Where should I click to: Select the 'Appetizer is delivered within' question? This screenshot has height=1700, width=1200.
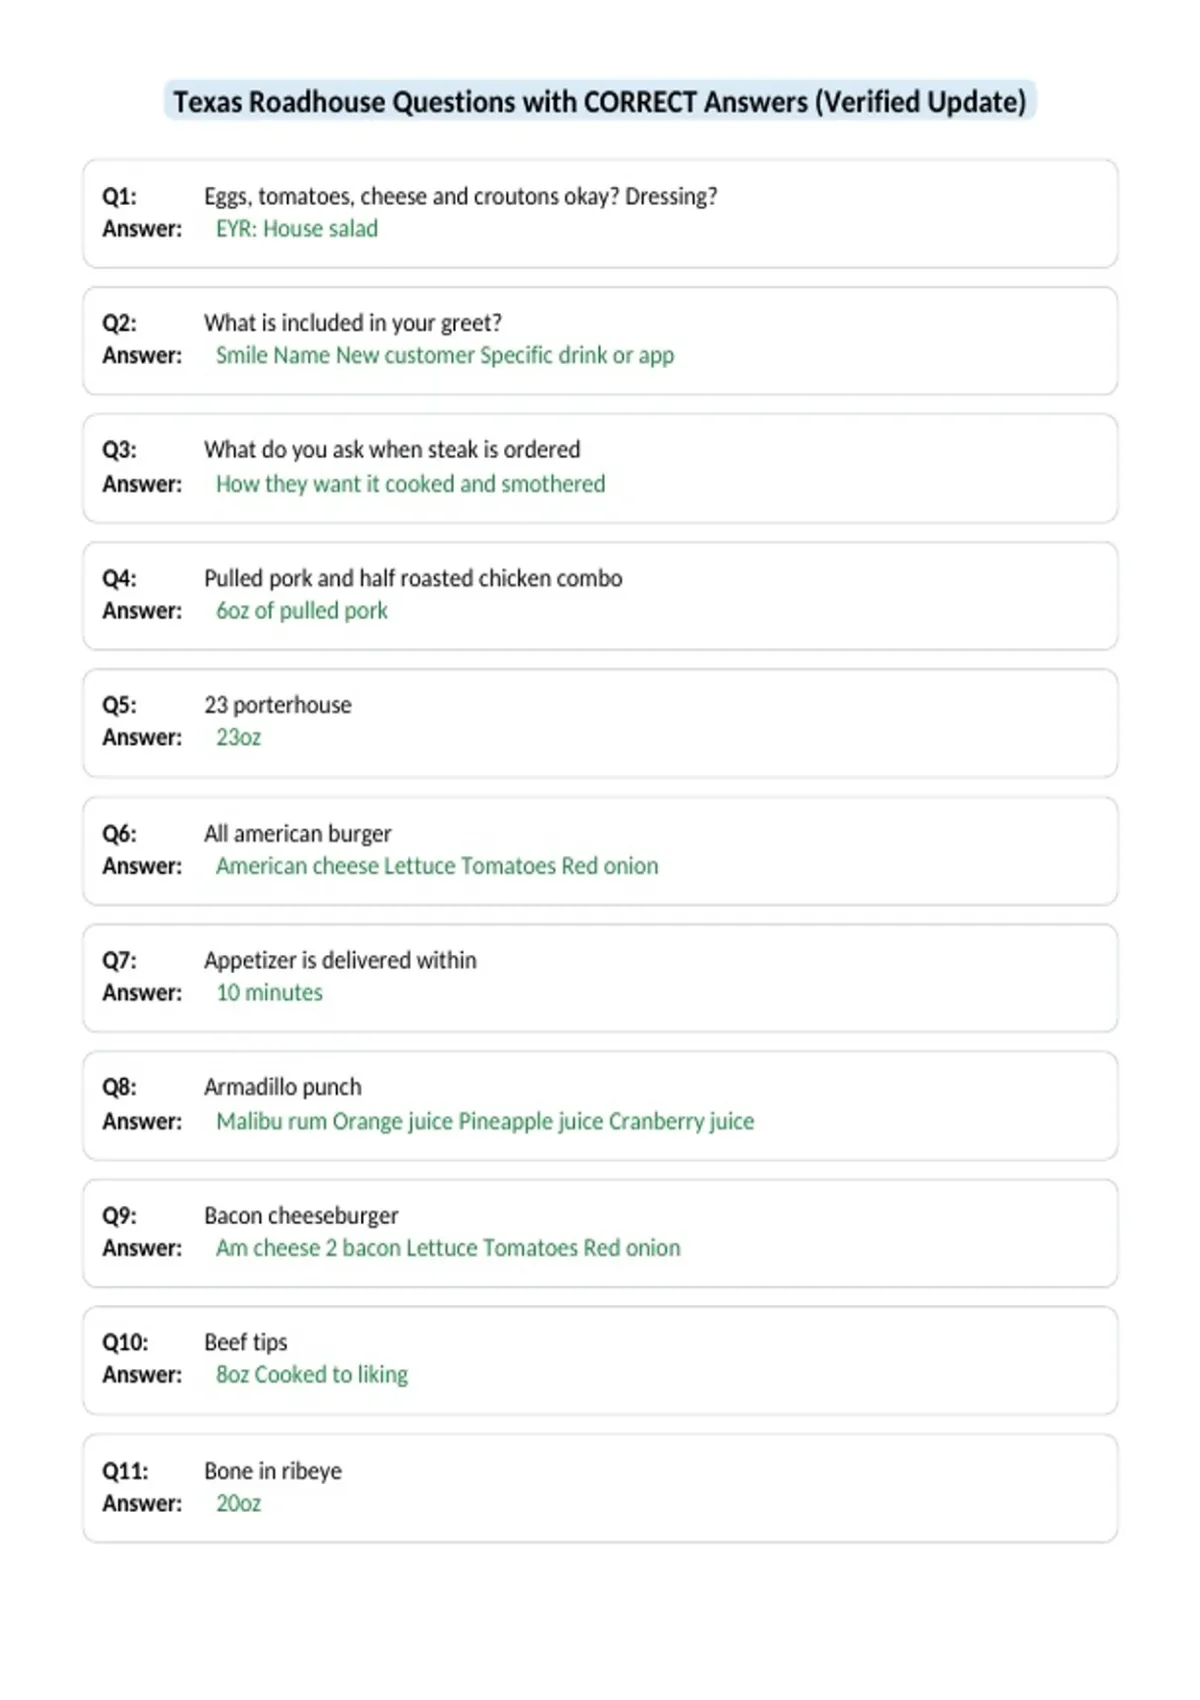[x=341, y=960]
